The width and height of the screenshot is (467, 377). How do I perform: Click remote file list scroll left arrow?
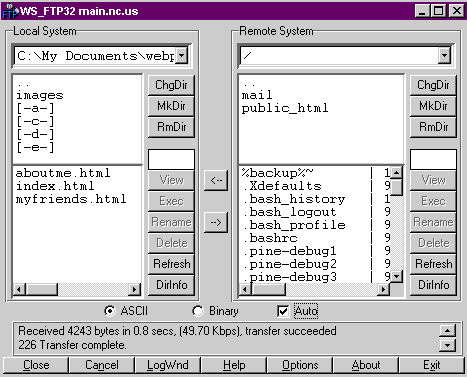245,289
